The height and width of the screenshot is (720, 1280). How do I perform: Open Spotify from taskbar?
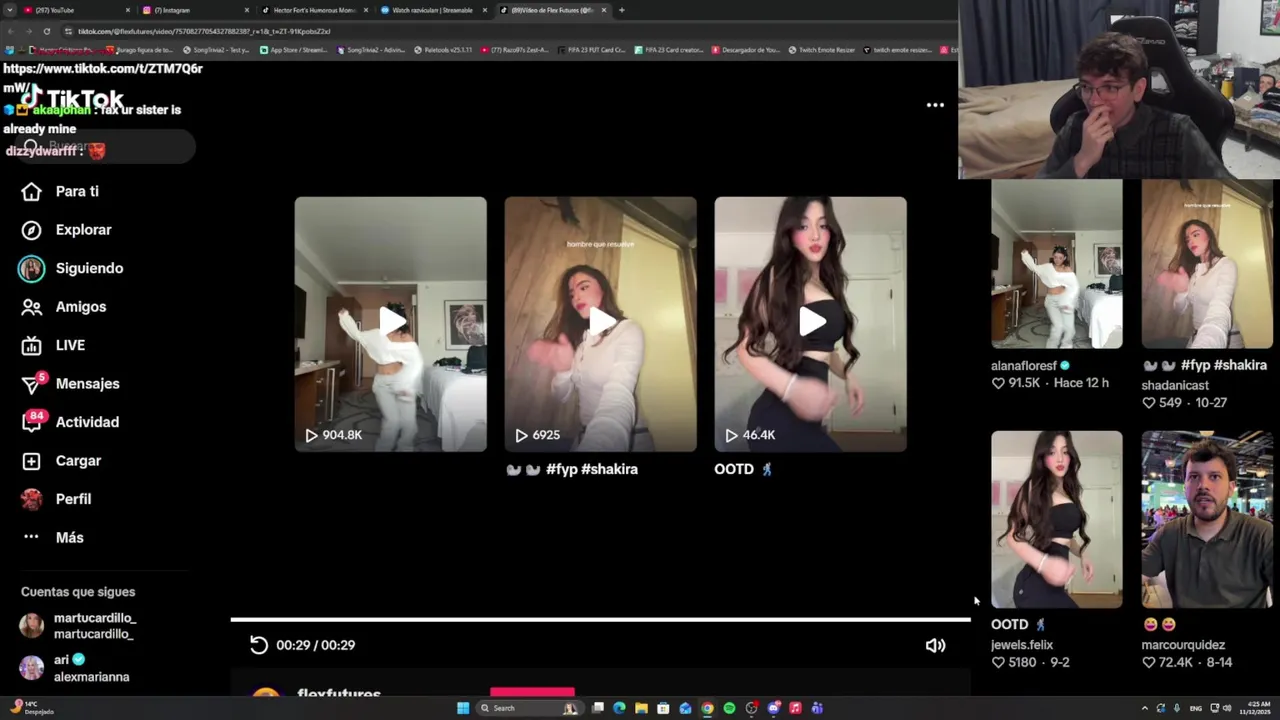pyautogui.click(x=729, y=708)
